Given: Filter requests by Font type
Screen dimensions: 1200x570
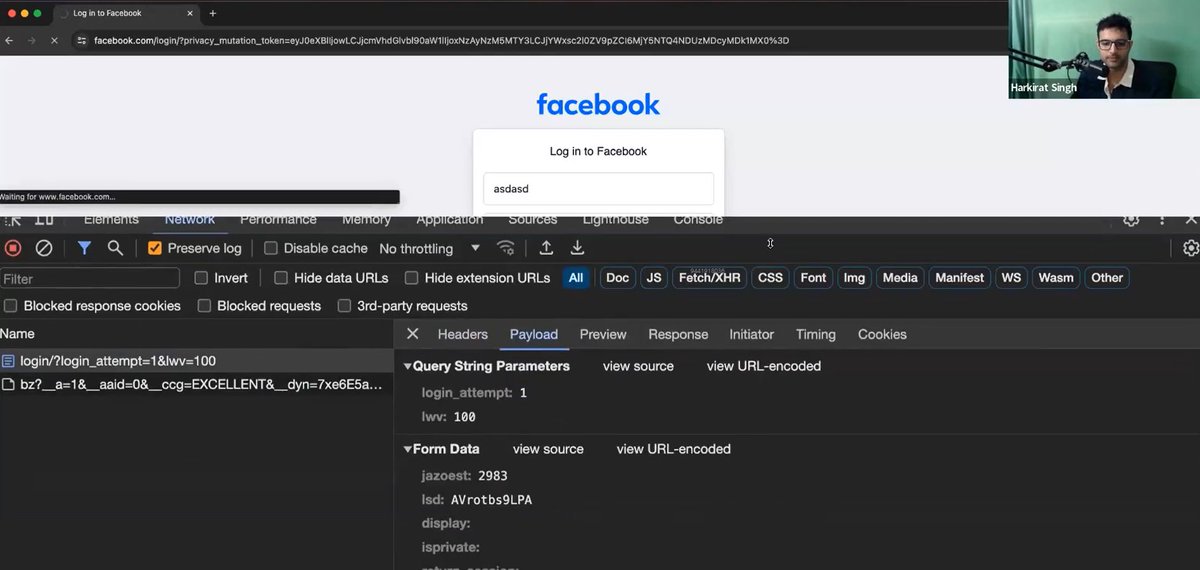Looking at the screenshot, I should tap(814, 278).
